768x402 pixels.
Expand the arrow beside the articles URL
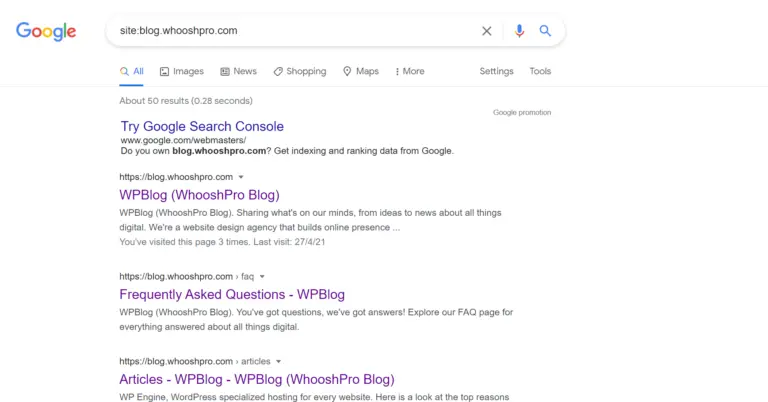tap(279, 361)
